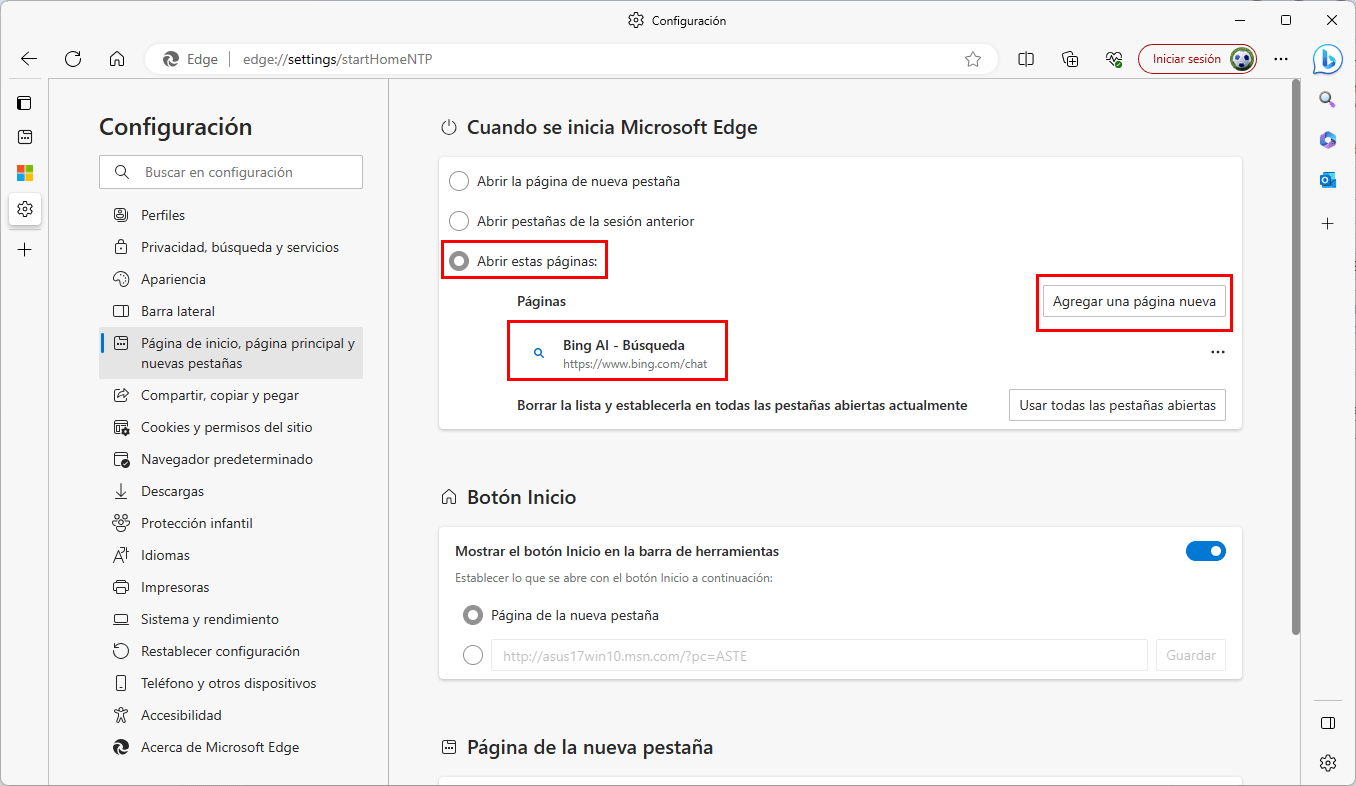This screenshot has height=786, width=1356.
Task: Open Split screen icon in toolbar
Action: 1026,59
